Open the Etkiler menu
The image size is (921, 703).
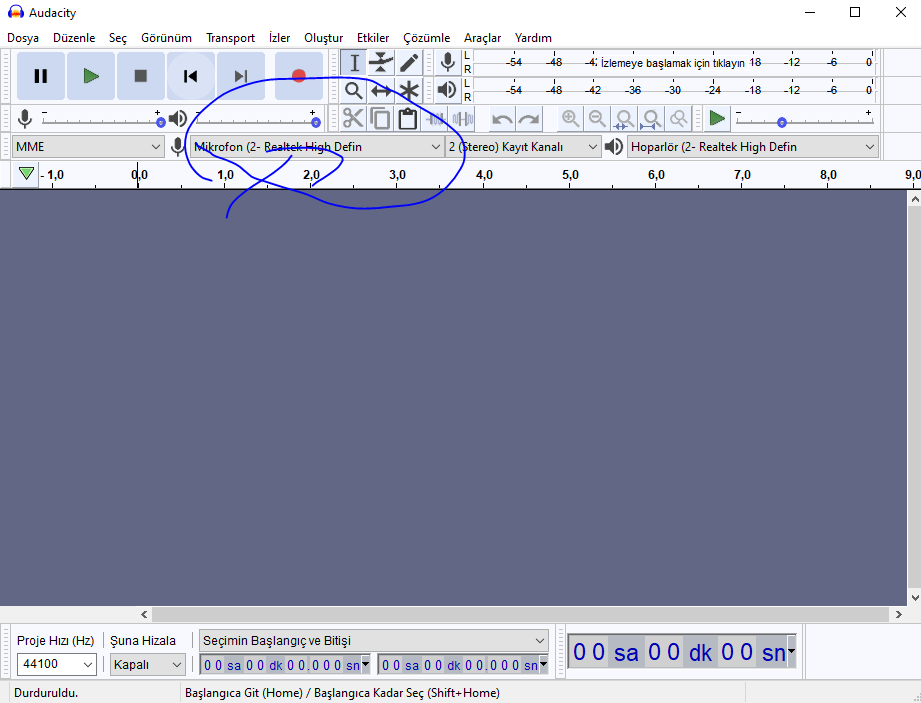tap(373, 38)
